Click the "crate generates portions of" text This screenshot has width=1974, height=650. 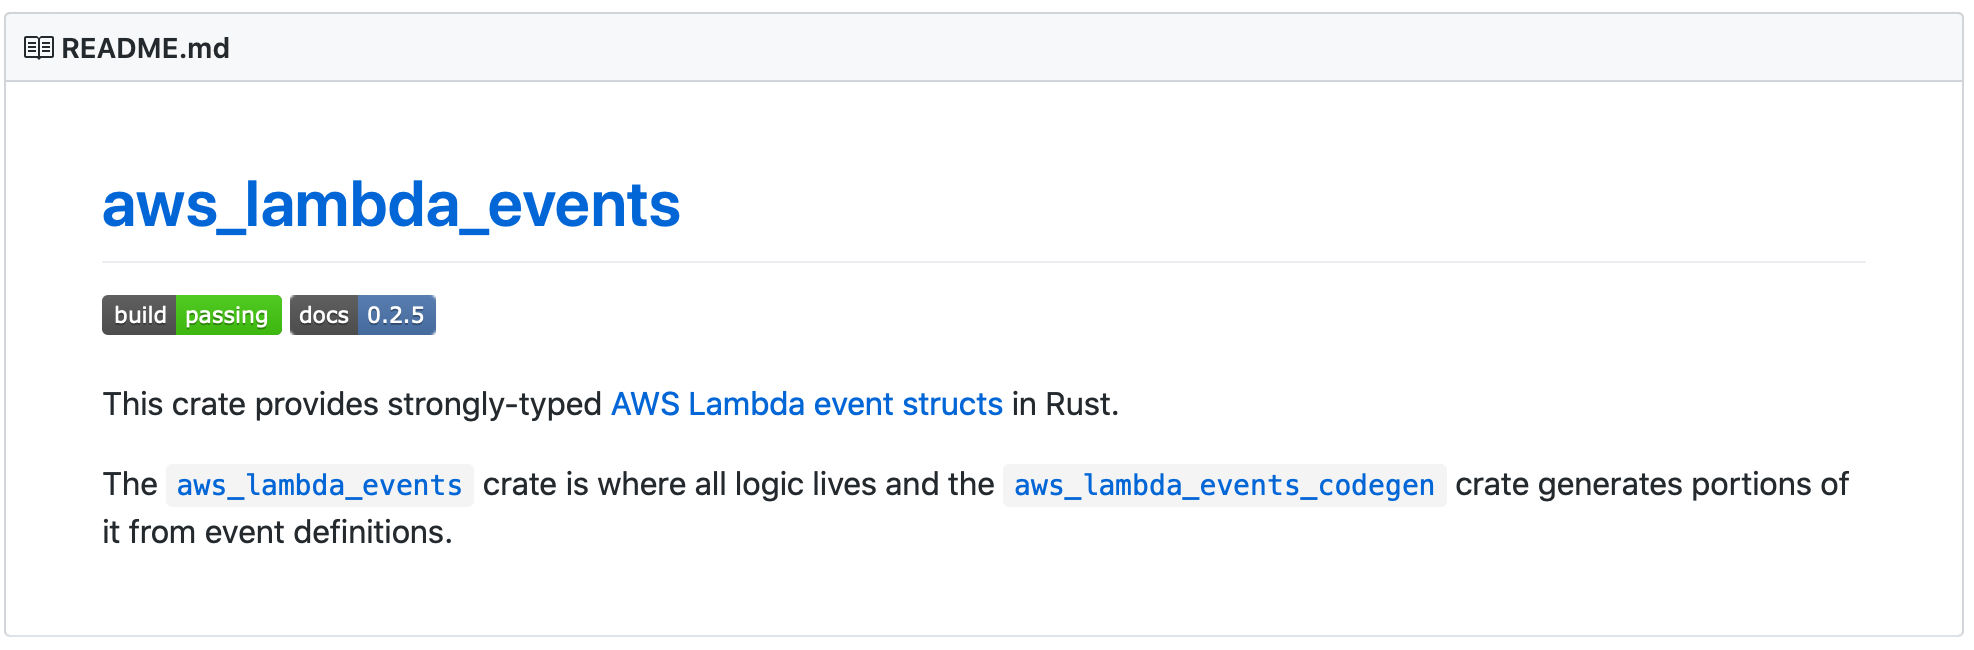click(x=1651, y=485)
